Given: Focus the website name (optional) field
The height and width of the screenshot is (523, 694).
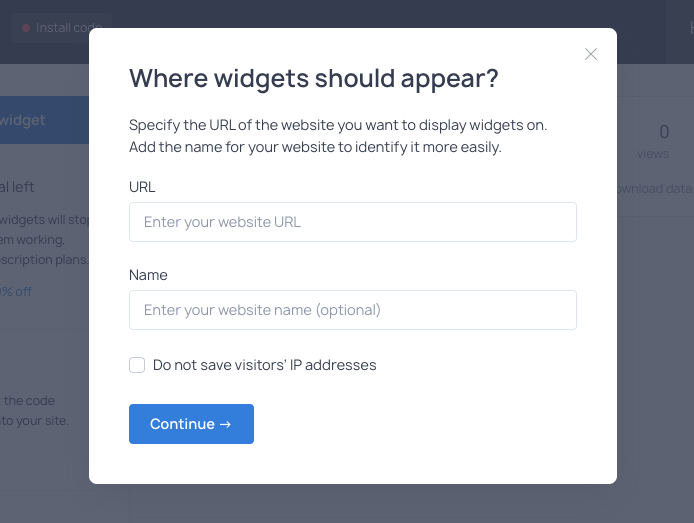Looking at the screenshot, I should tap(353, 310).
